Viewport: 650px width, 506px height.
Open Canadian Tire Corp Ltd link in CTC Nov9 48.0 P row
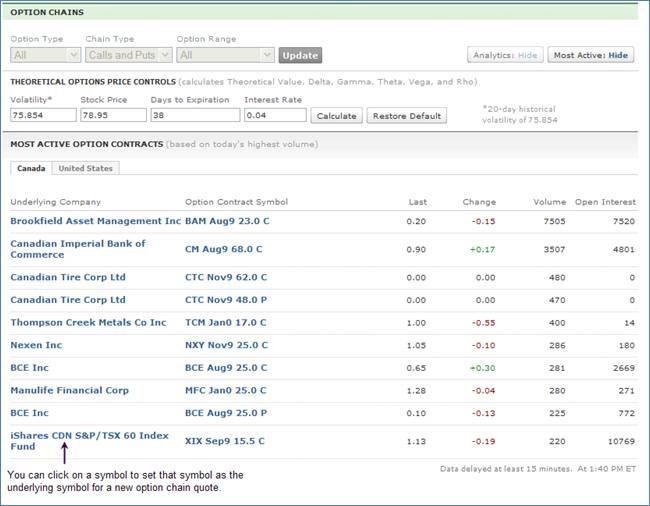point(68,300)
